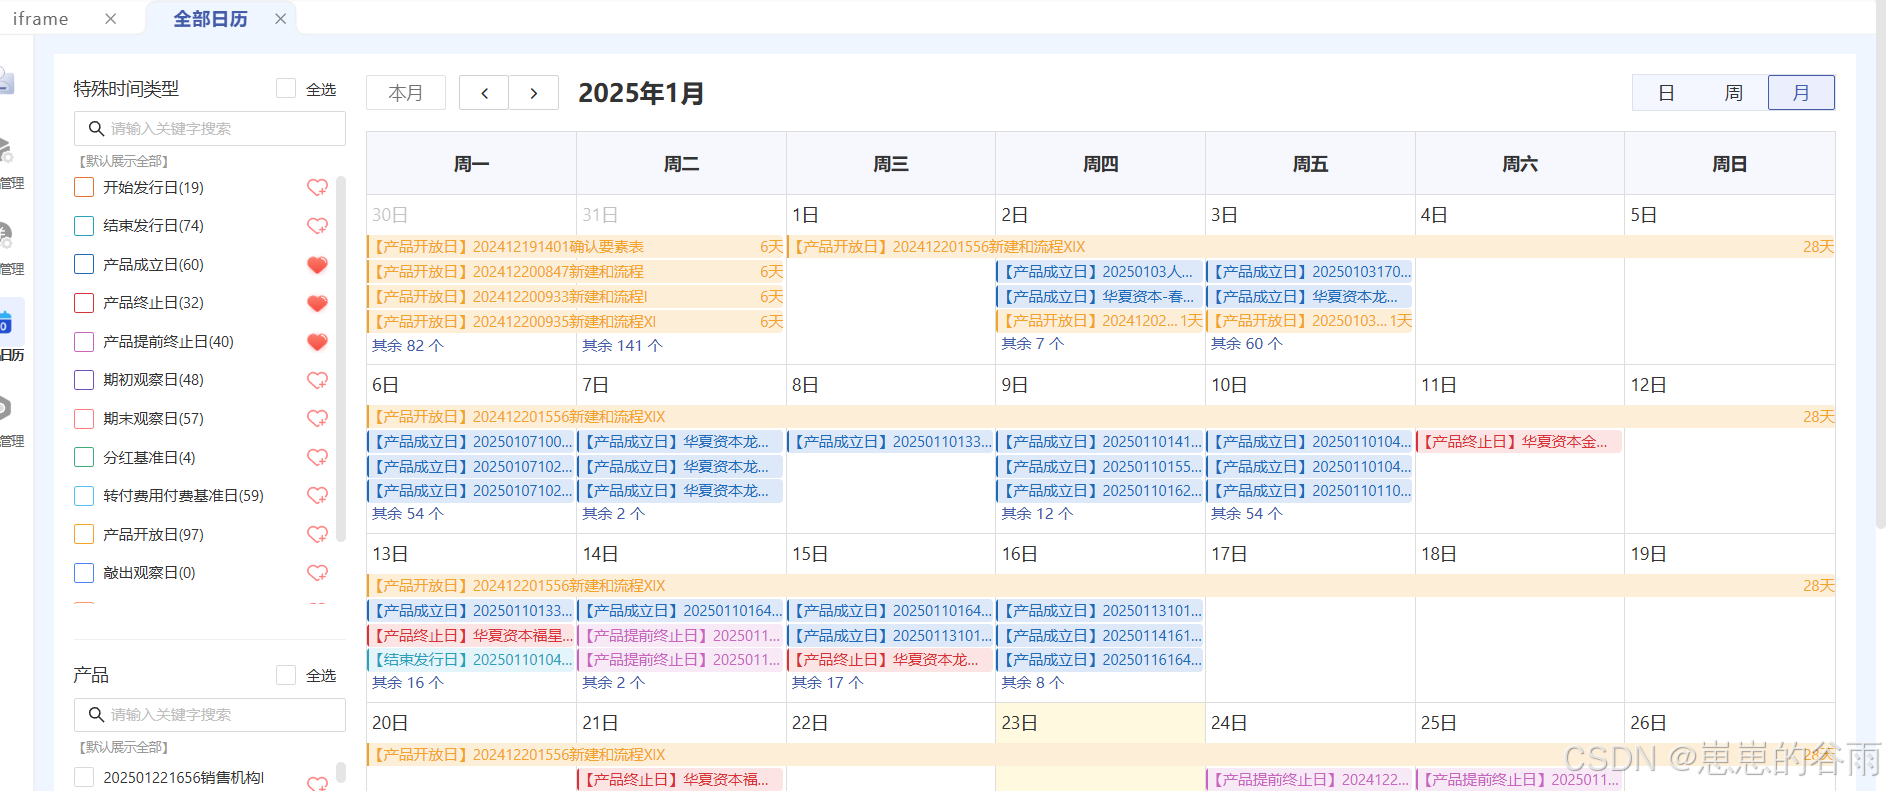Check the 产品提前终止日(40) checkbox
Image resolution: width=1886 pixels, height=791 pixels.
point(84,342)
